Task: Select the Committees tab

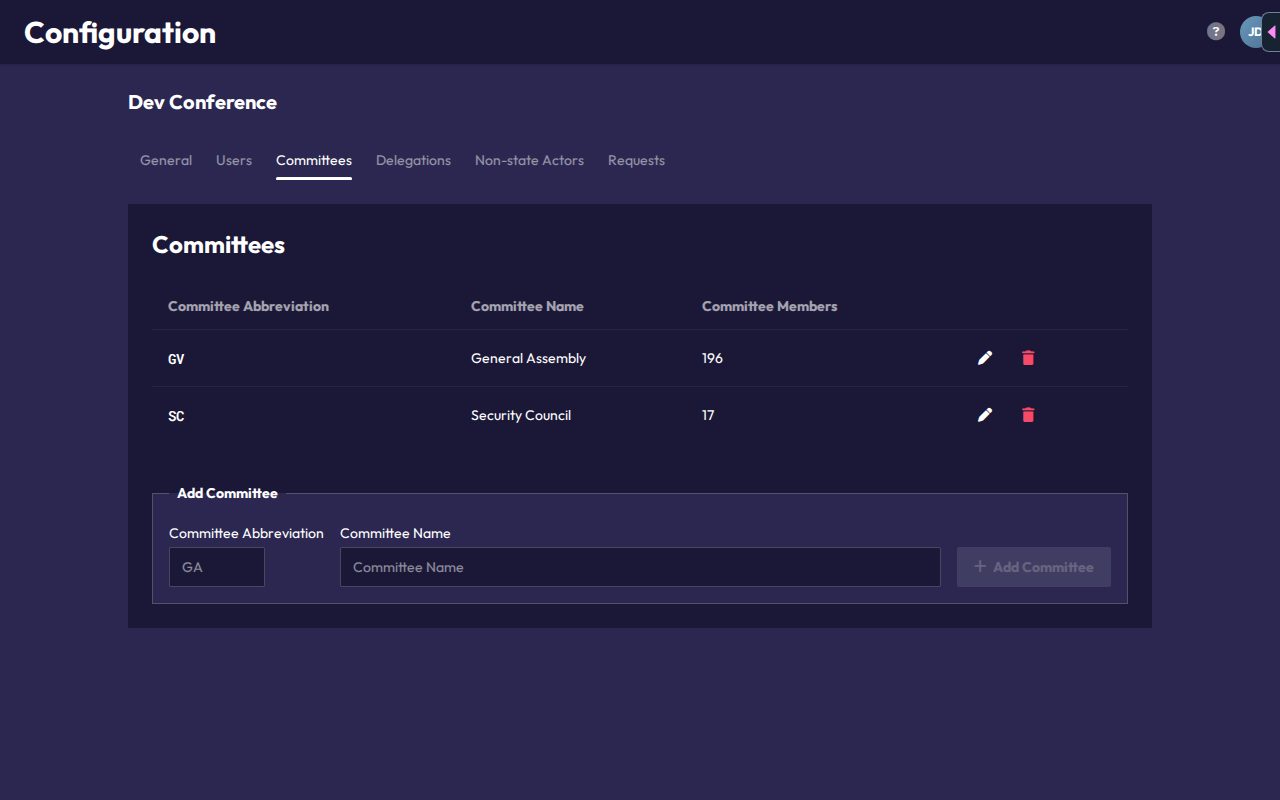Action: coord(314,160)
